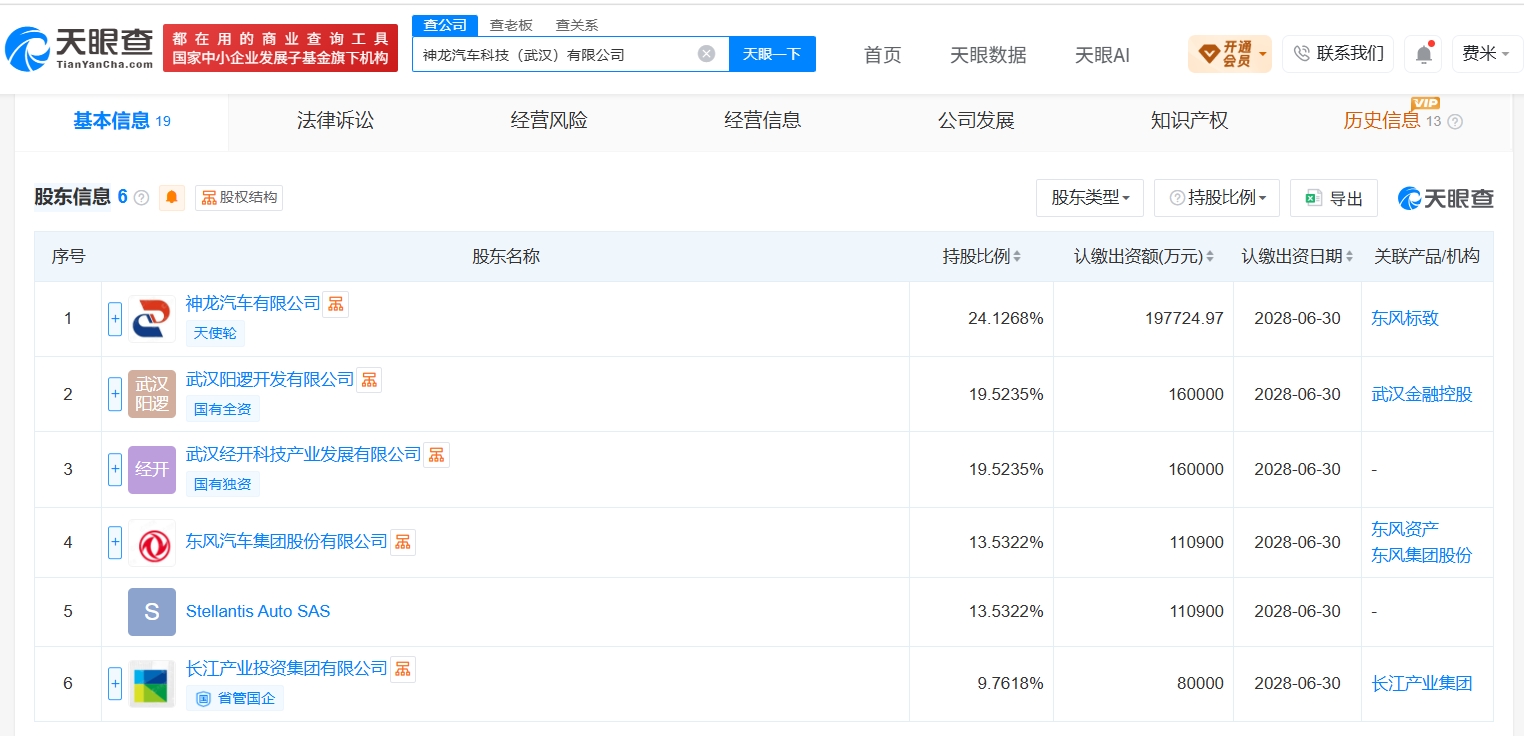Select the 查公司 search tab
This screenshot has width=1524, height=736.
[445, 26]
